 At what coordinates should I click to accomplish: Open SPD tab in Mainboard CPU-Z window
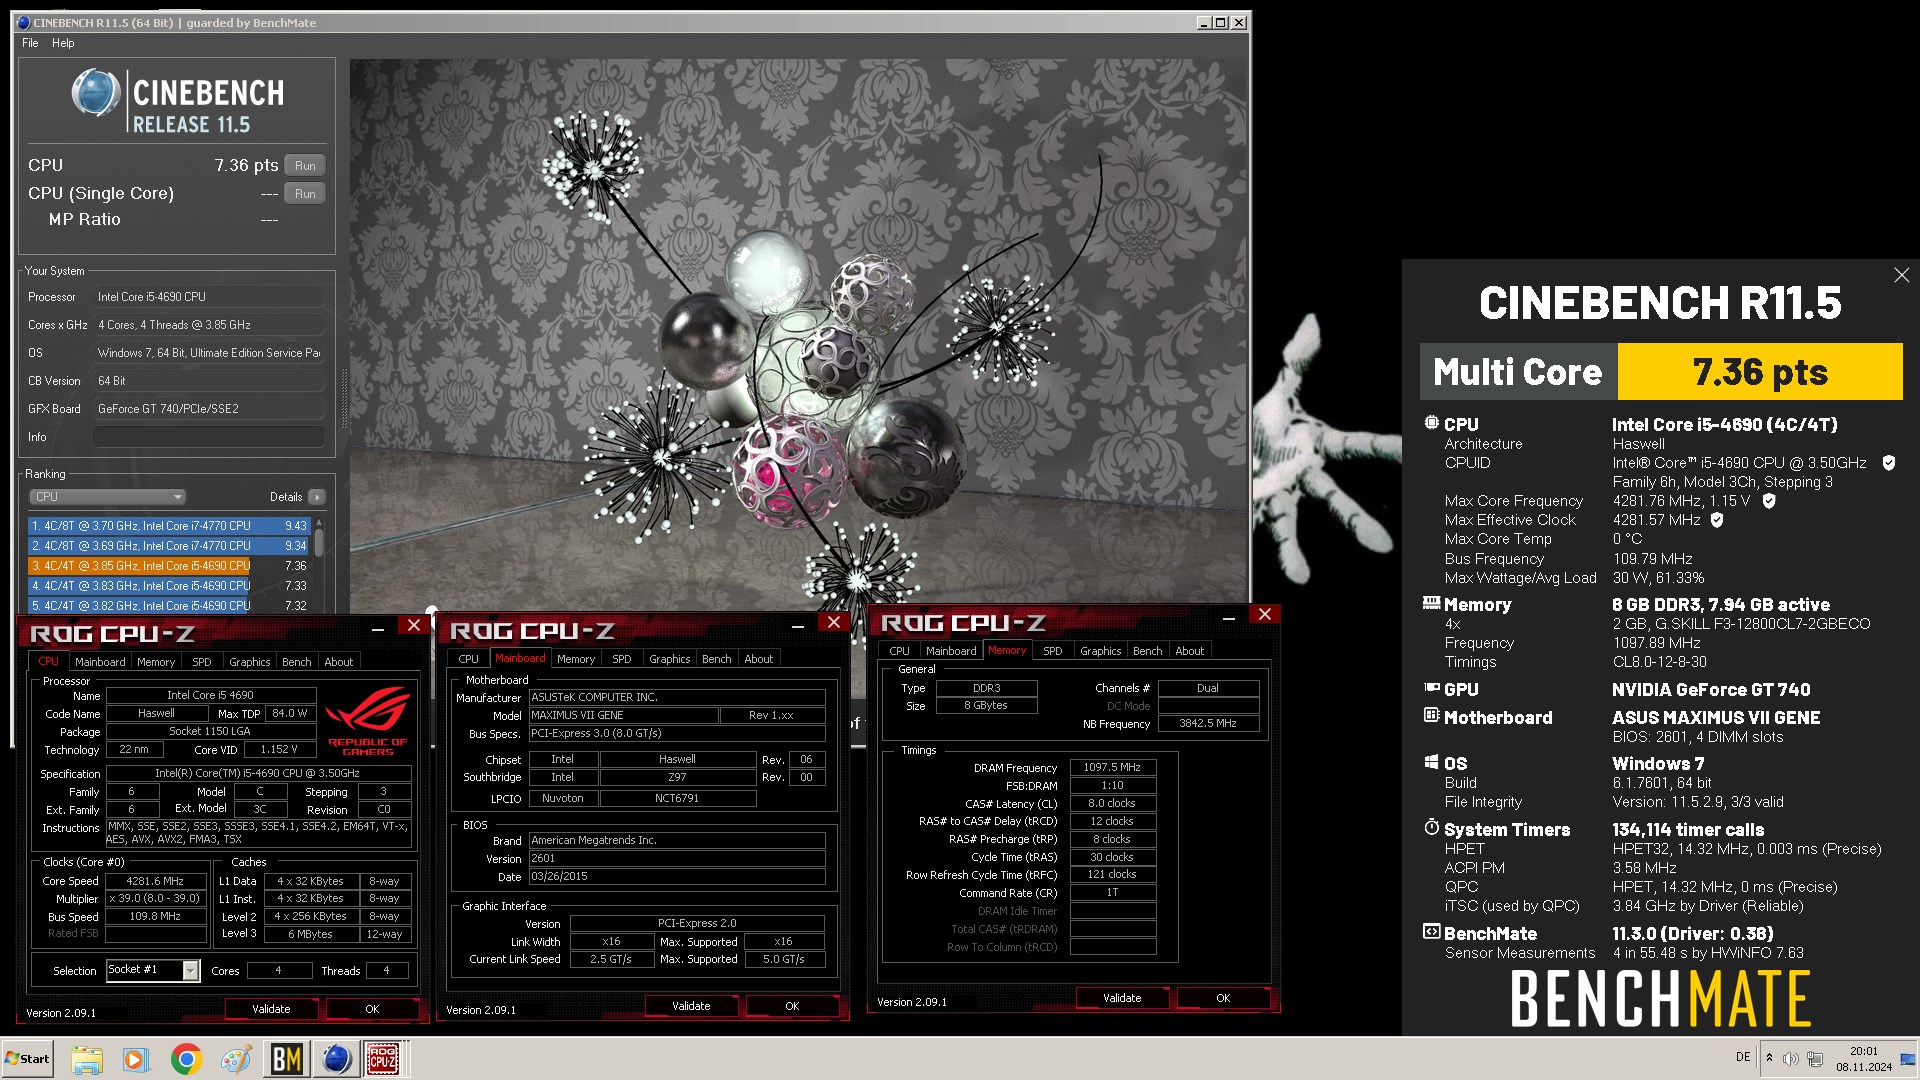(622, 659)
